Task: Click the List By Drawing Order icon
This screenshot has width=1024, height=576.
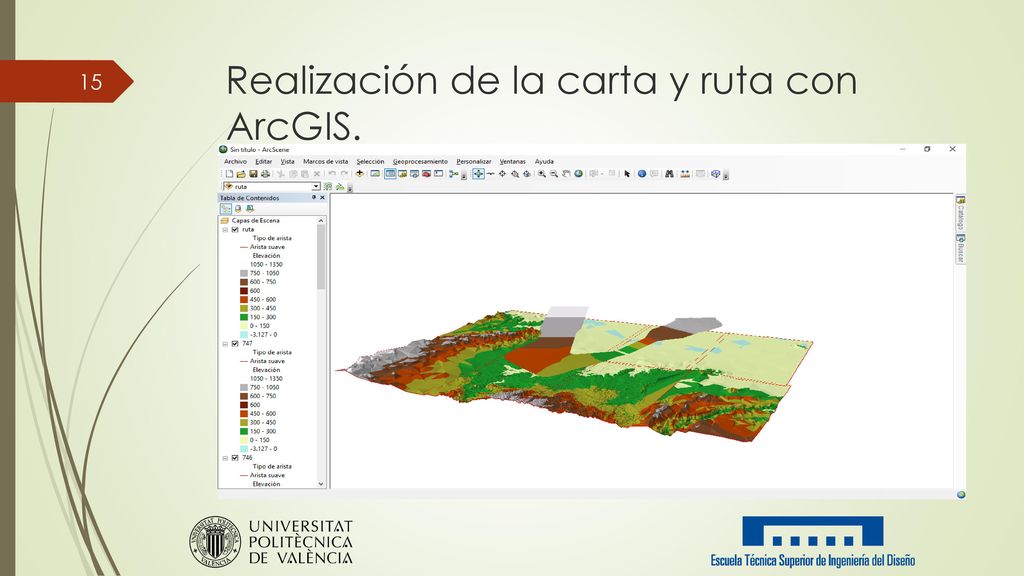Action: [x=226, y=209]
